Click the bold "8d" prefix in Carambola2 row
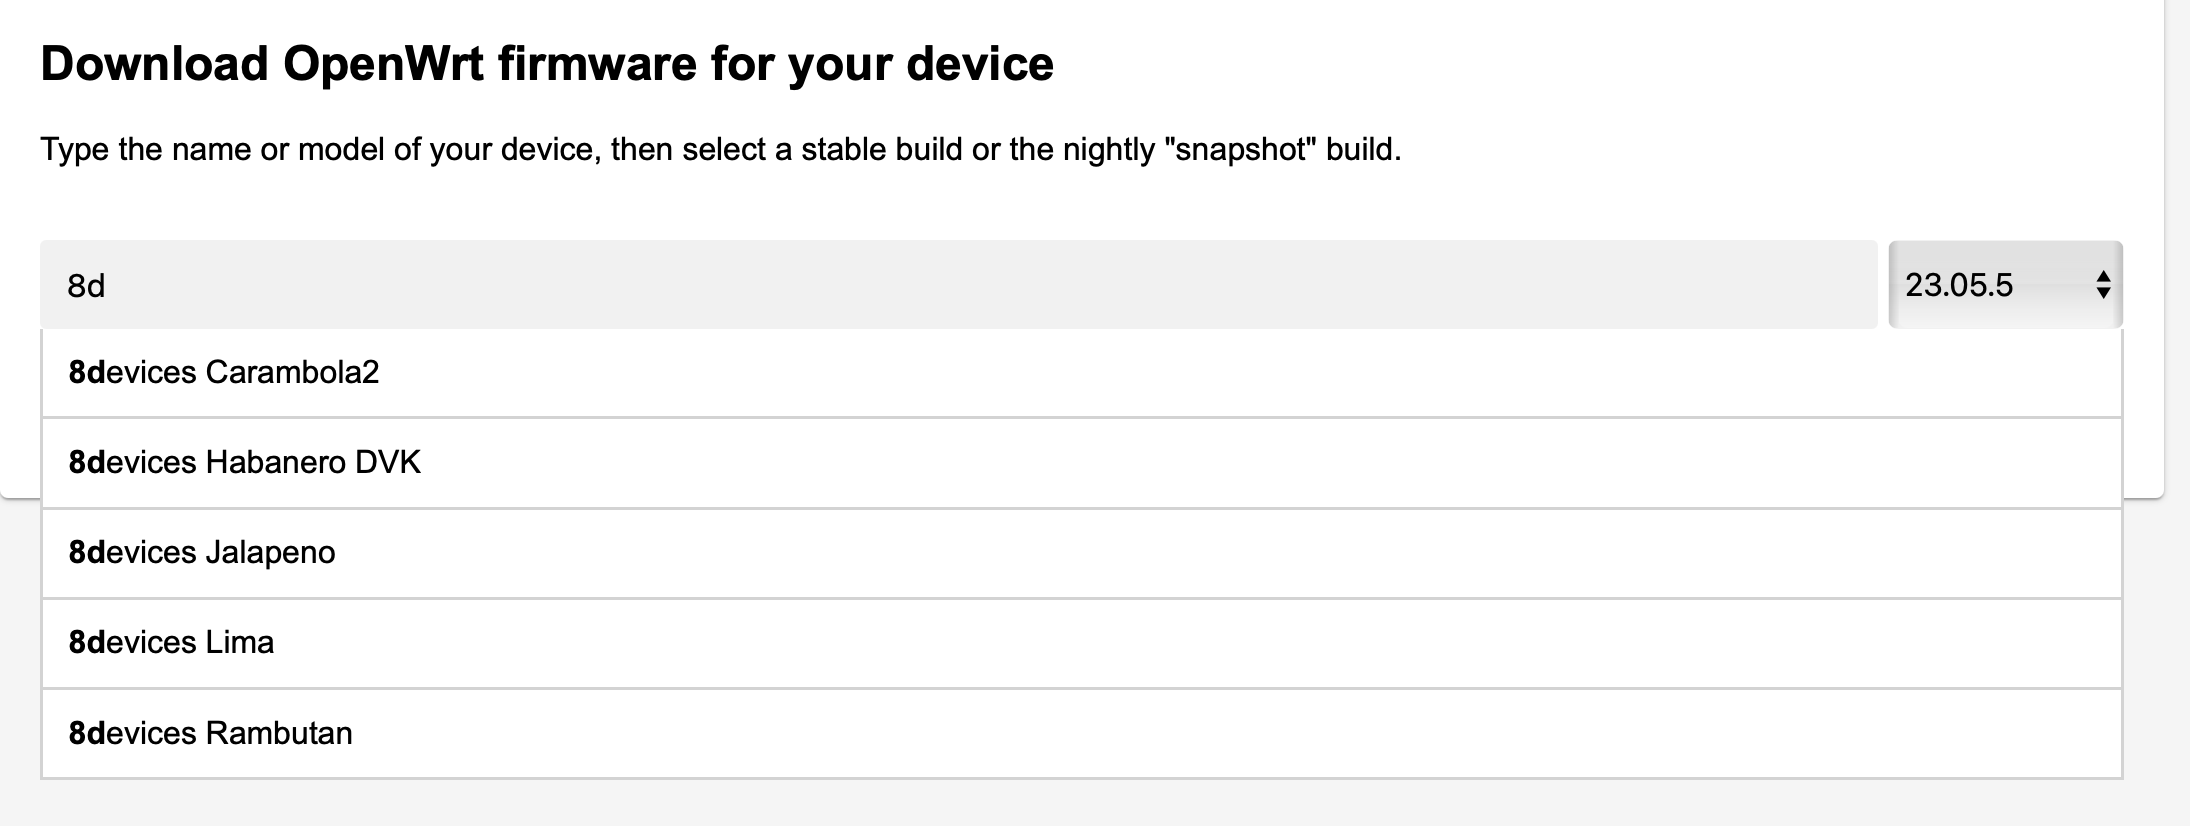2190x826 pixels. pyautogui.click(x=88, y=373)
